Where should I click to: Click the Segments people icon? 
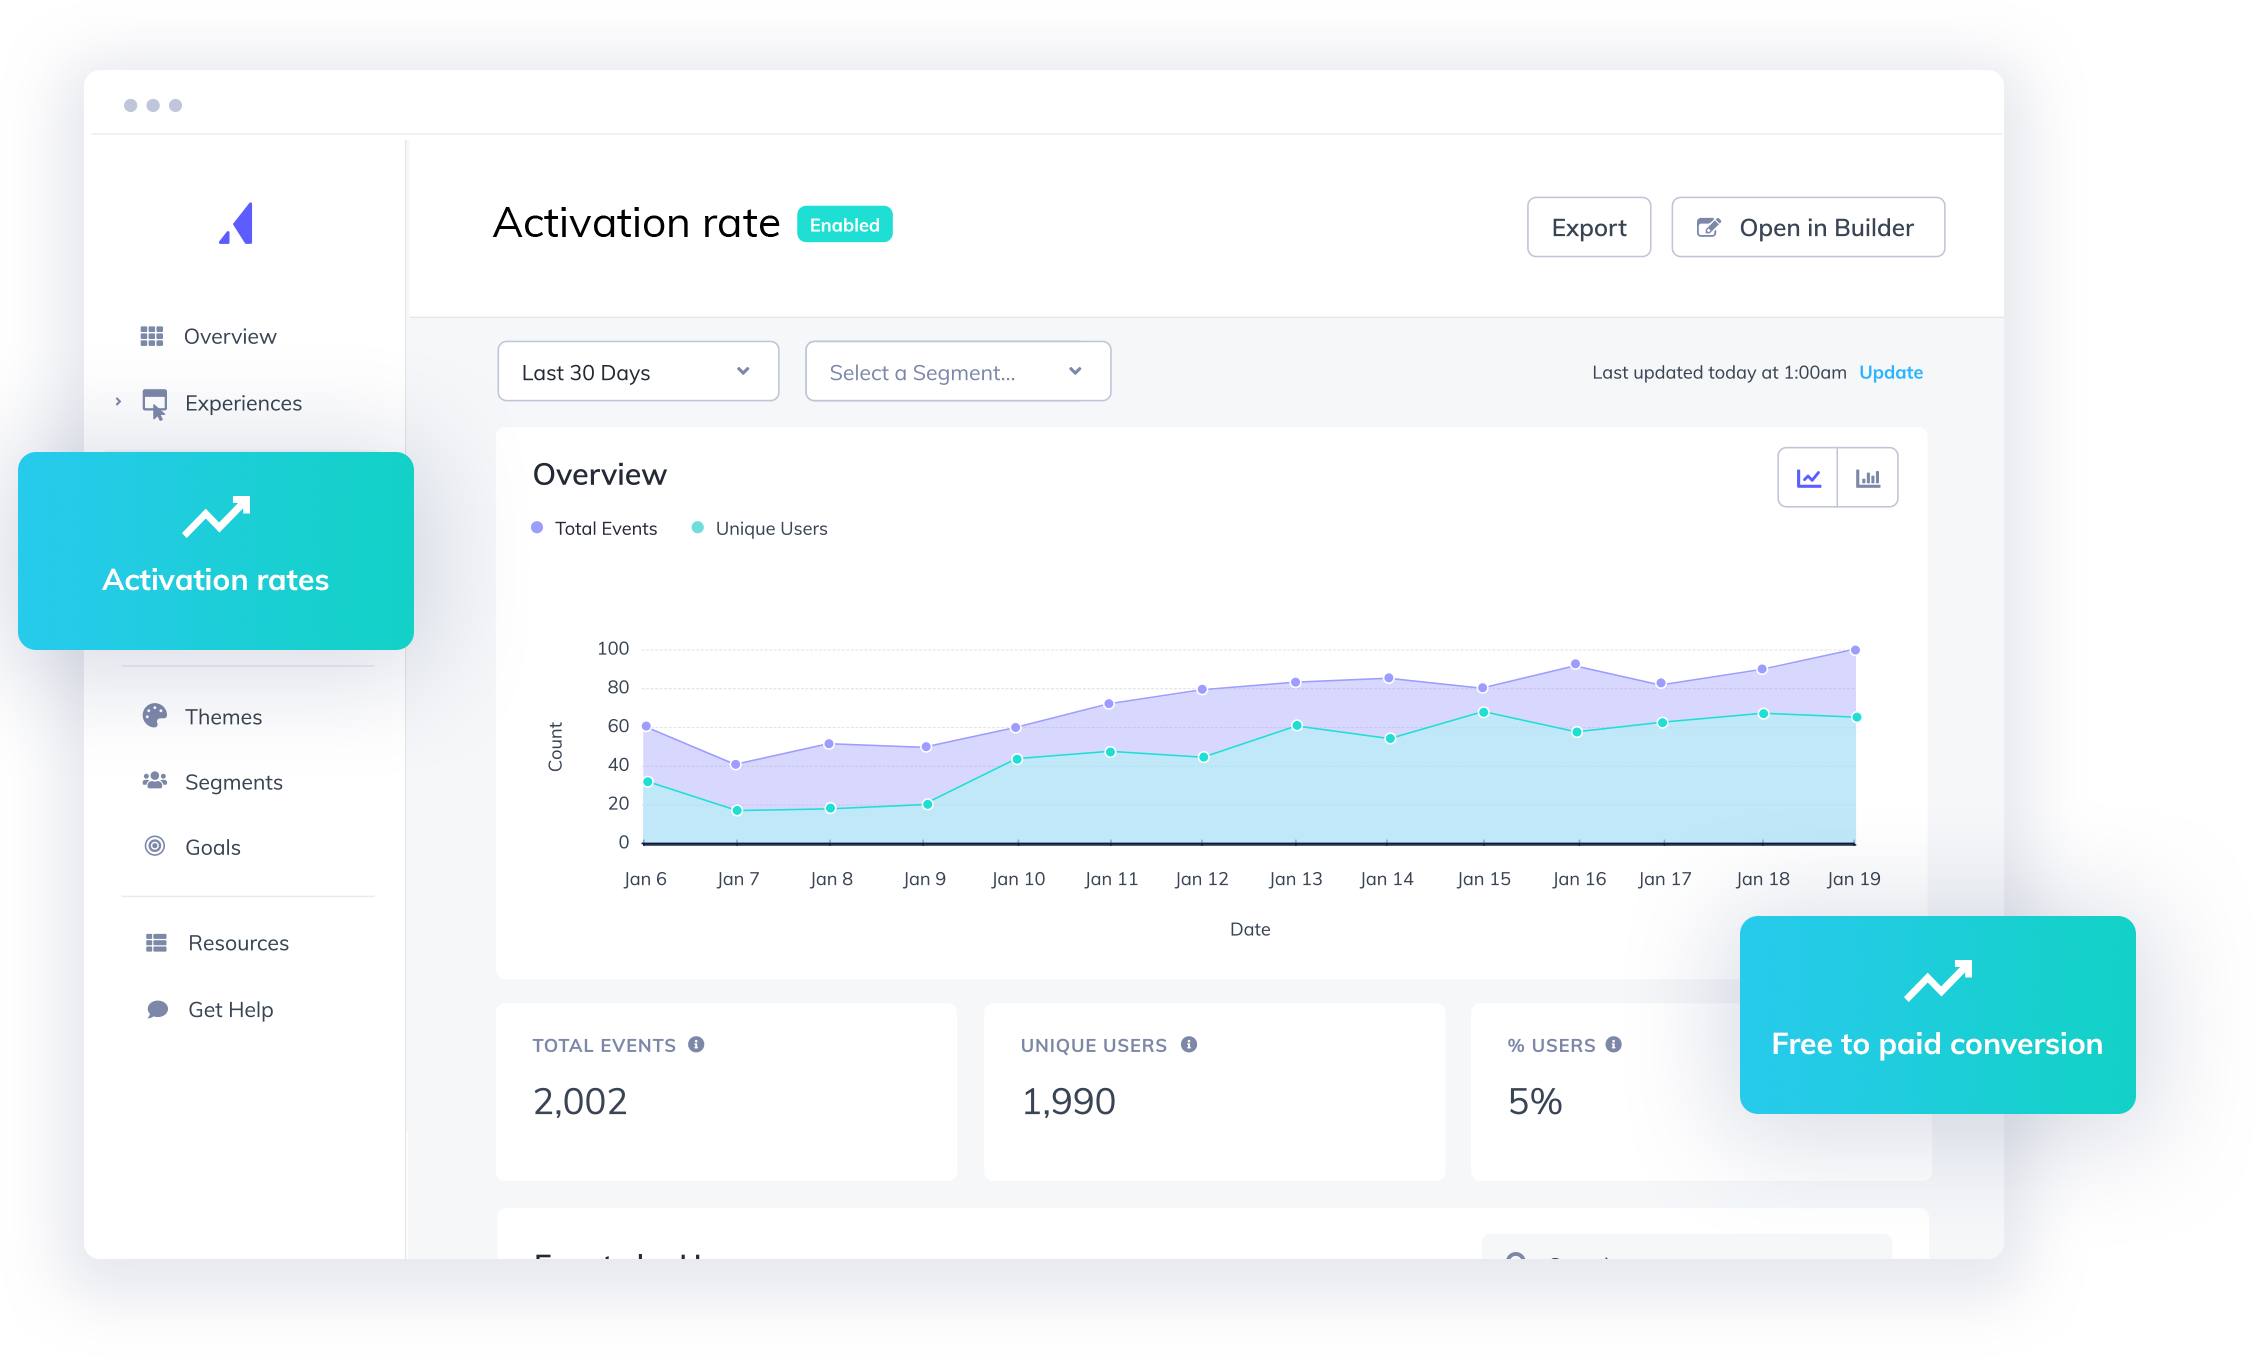[155, 781]
